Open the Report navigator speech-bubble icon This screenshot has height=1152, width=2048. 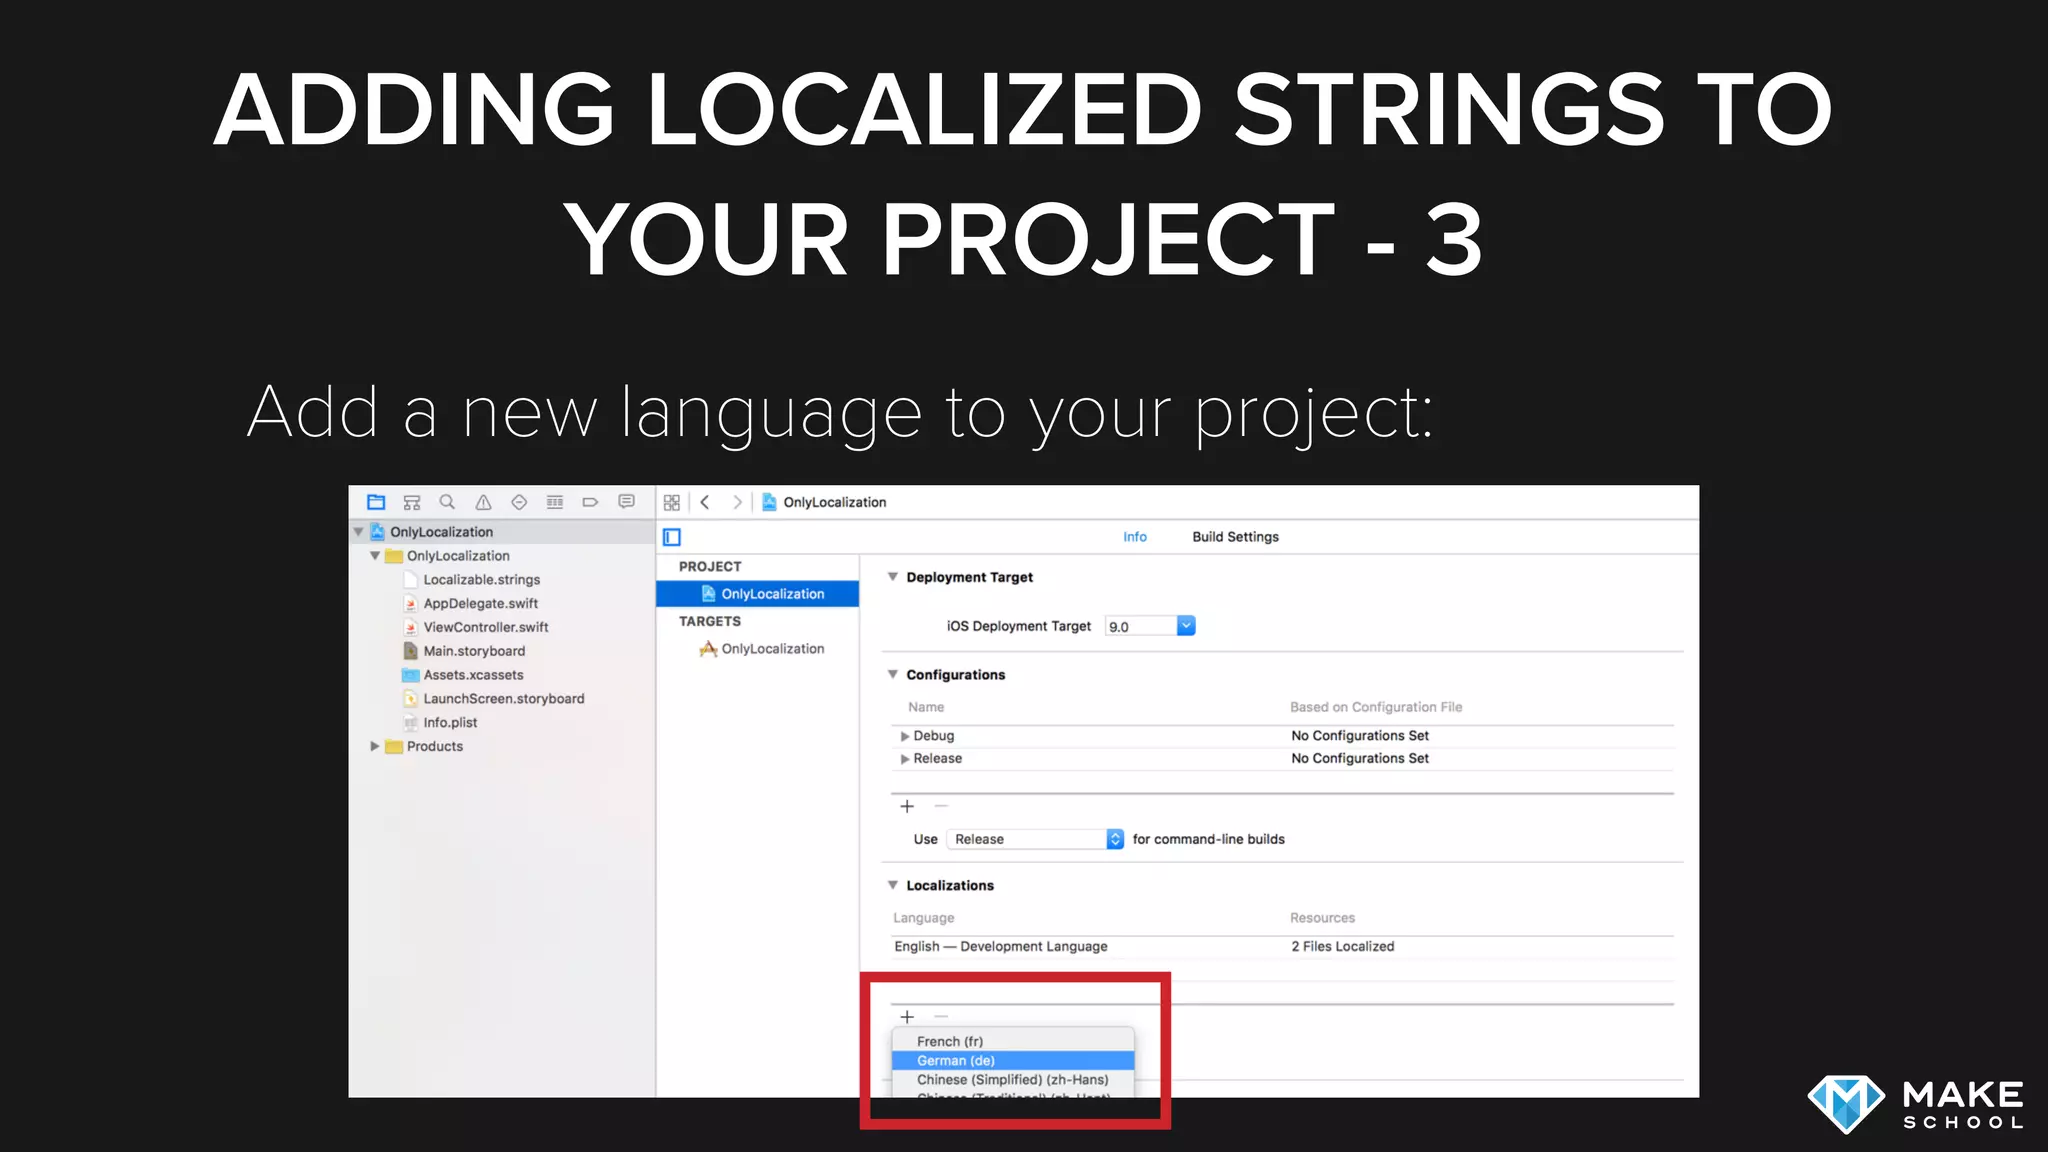pyautogui.click(x=626, y=502)
